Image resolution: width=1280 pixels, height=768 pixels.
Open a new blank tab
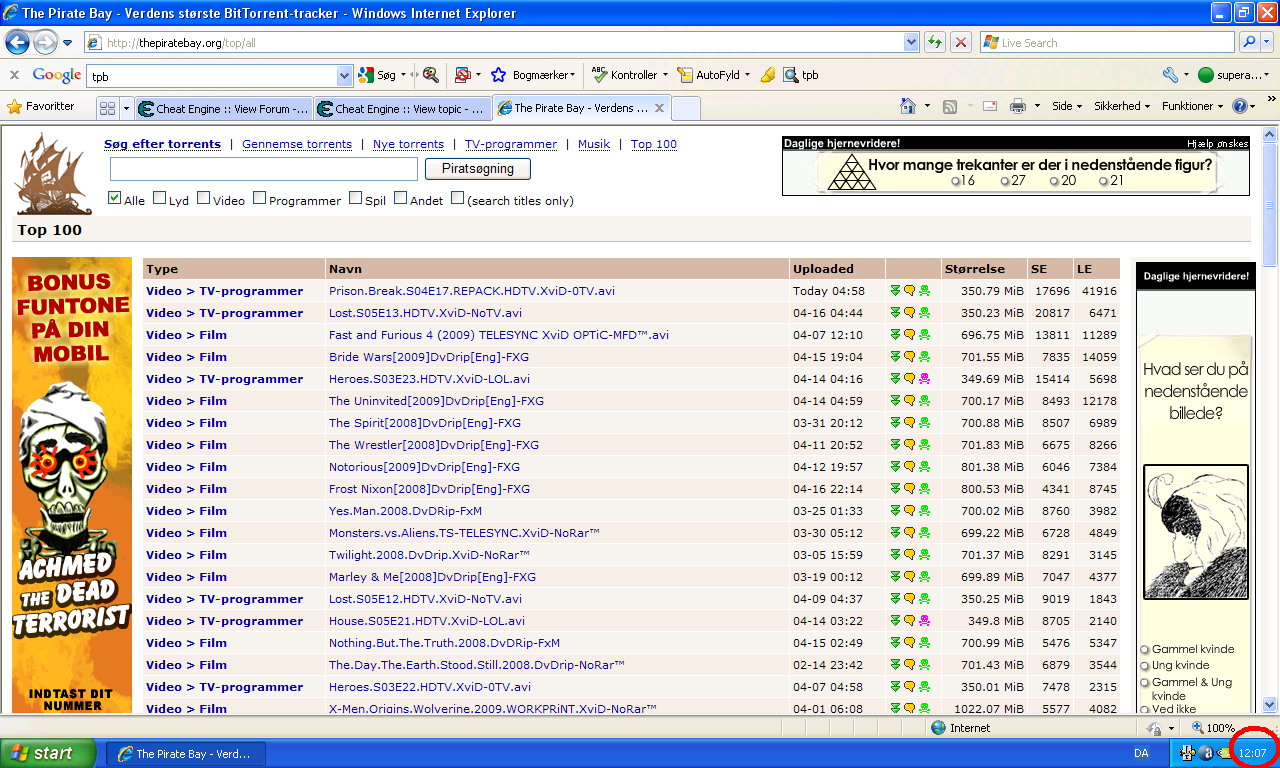click(685, 108)
